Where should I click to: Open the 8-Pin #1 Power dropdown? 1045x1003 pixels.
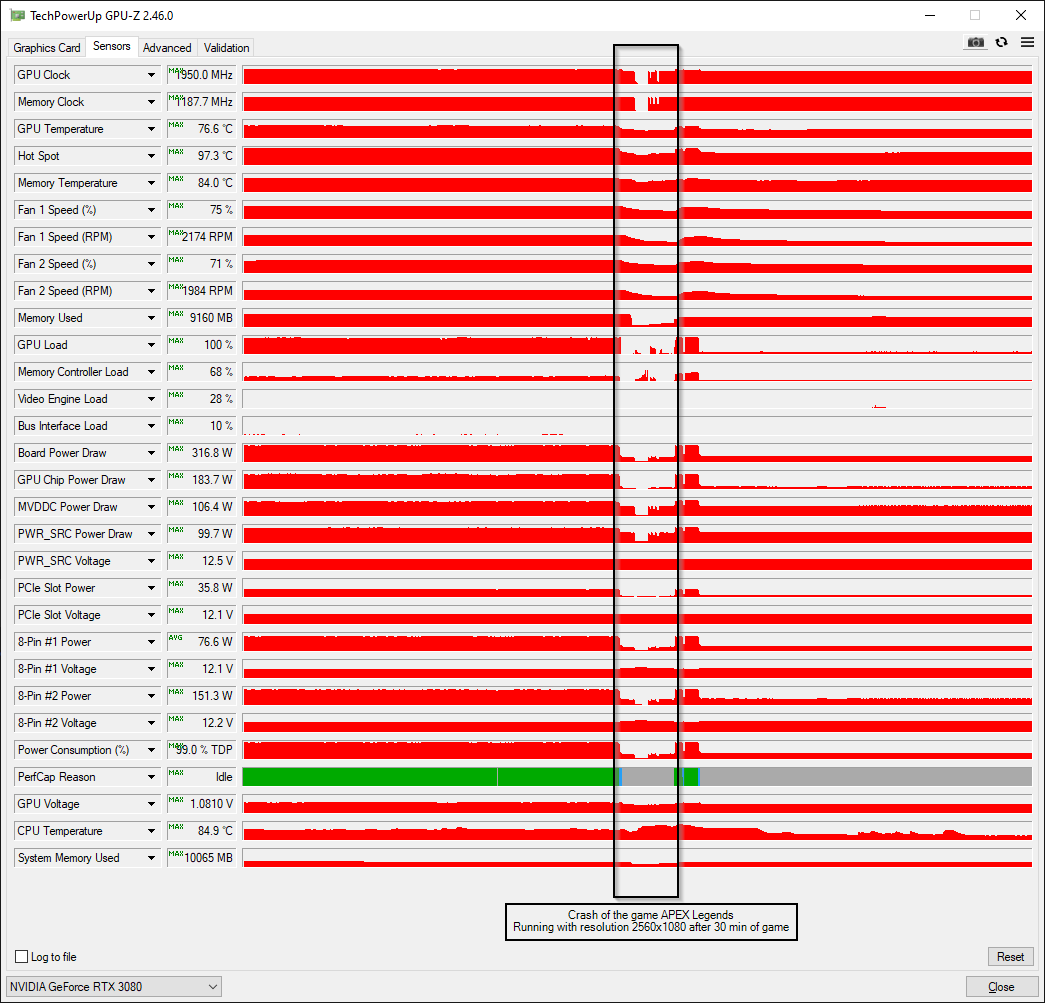(151, 642)
